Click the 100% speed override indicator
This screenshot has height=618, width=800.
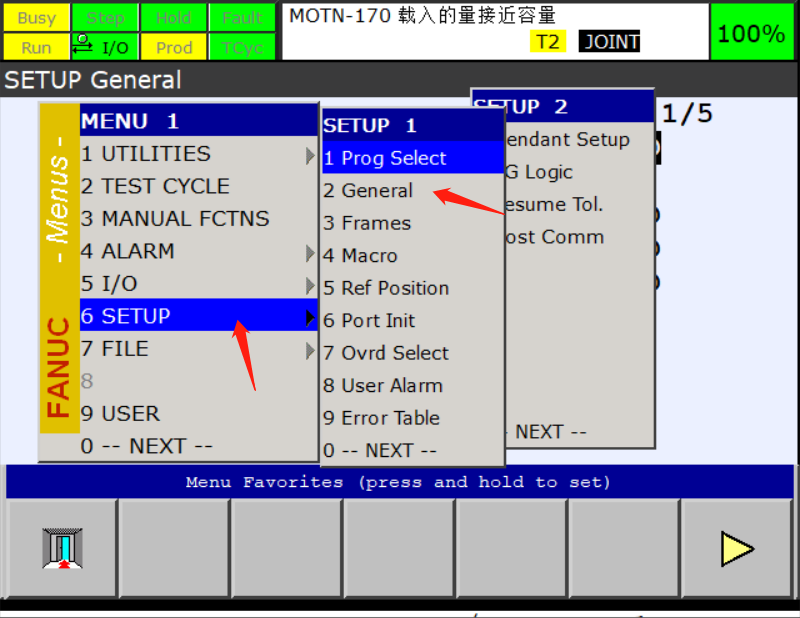coord(751,33)
